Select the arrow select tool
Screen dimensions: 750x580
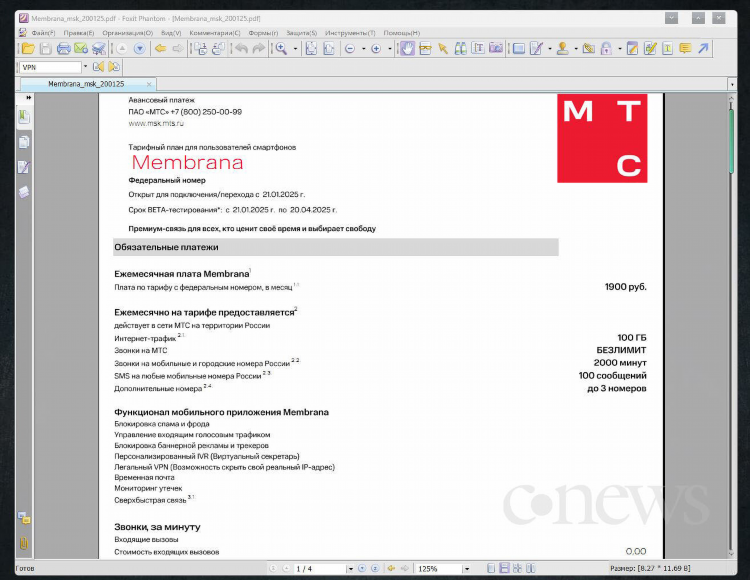click(443, 49)
